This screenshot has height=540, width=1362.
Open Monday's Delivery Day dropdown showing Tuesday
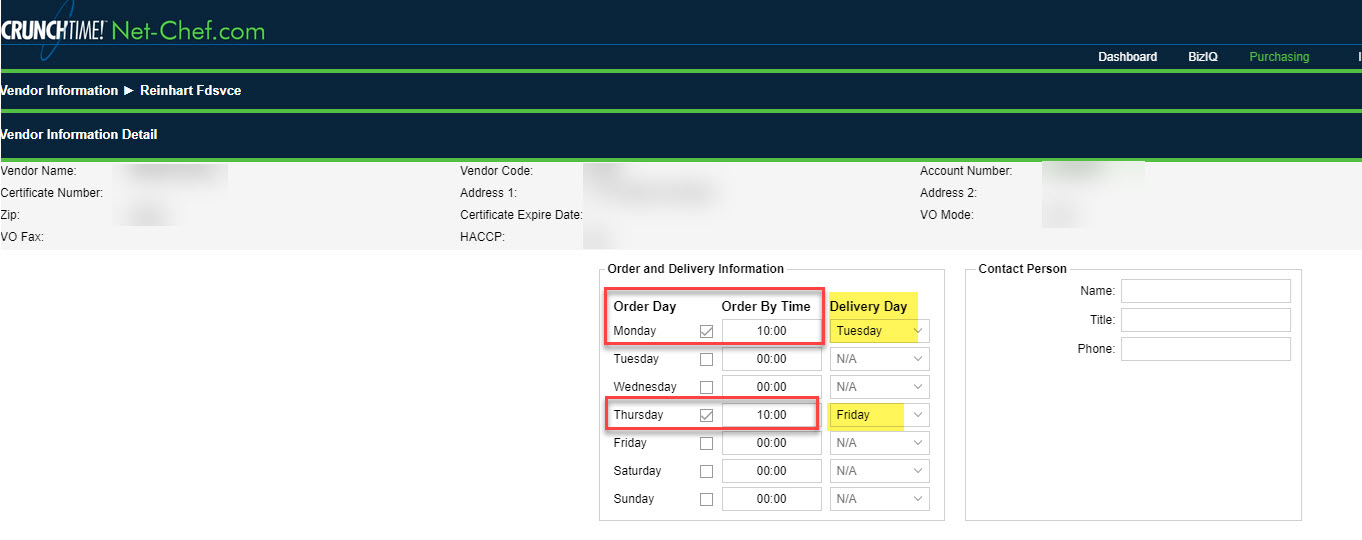pos(879,331)
